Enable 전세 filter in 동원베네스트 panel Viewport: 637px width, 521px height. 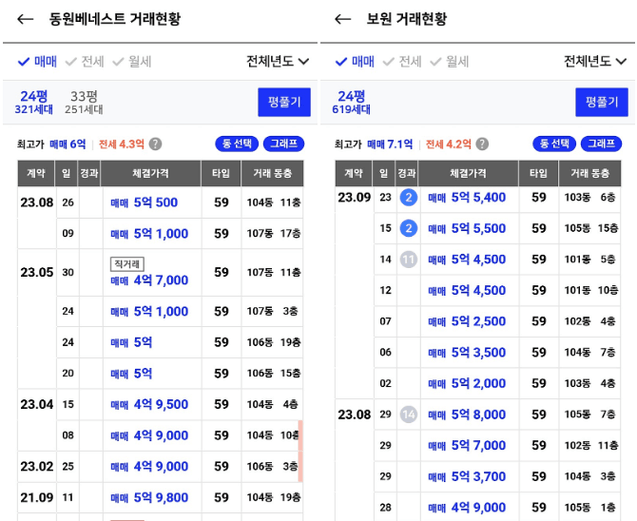point(85,62)
